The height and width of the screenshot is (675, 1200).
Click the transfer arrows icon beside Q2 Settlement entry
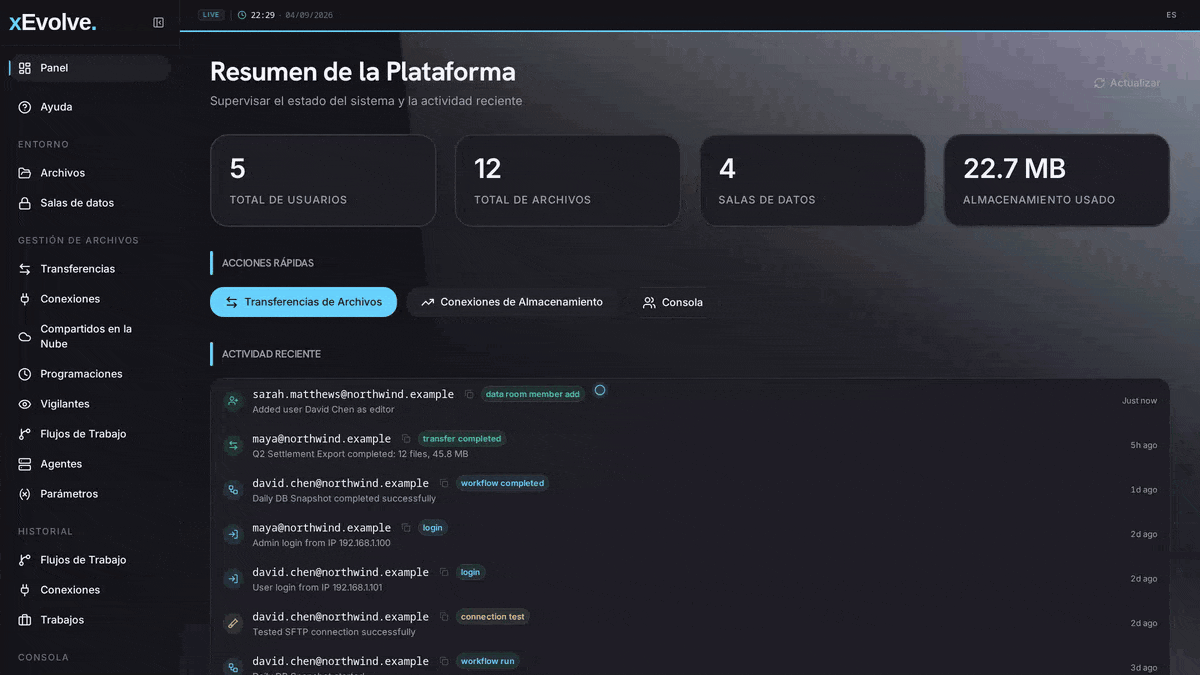tap(233, 446)
